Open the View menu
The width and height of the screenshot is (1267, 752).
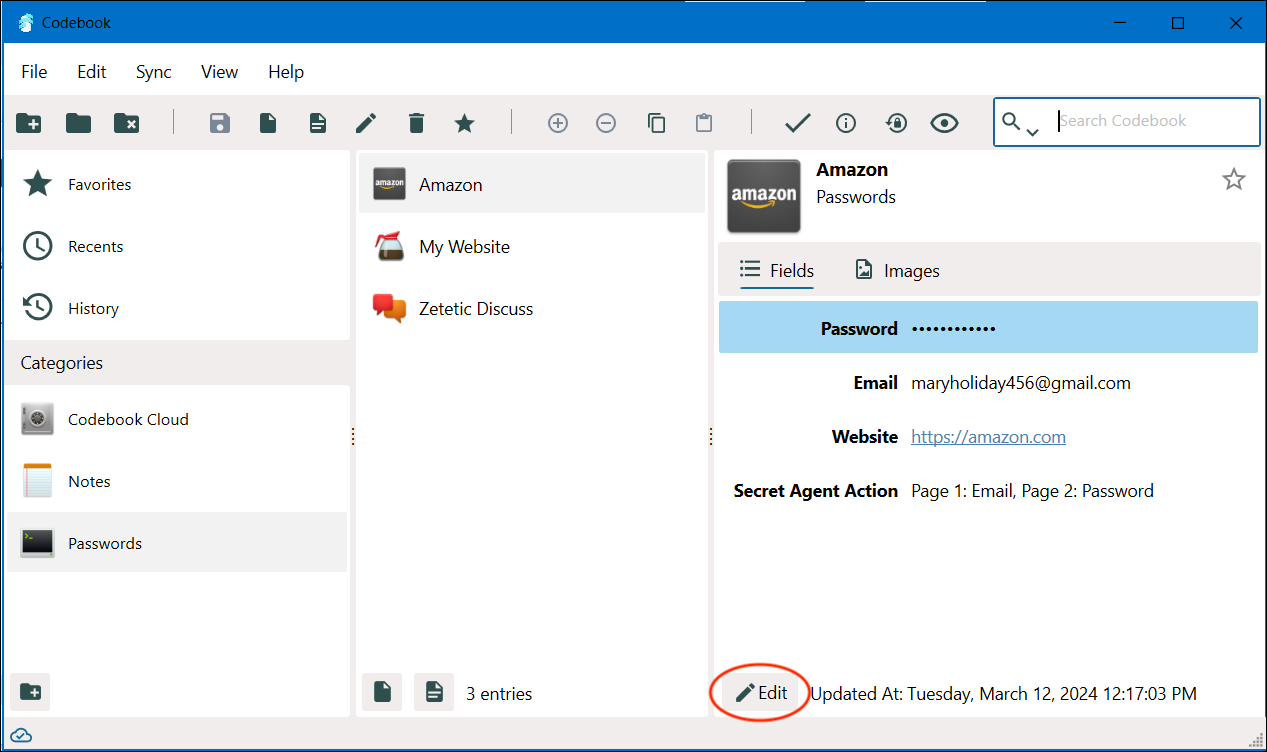tap(219, 72)
